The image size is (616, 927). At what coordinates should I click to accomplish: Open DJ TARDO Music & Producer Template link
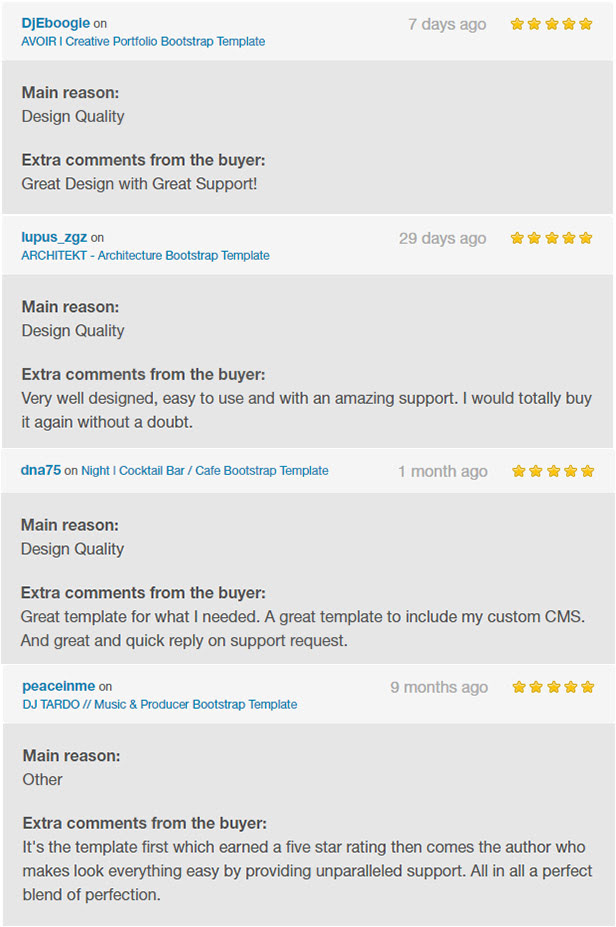click(x=160, y=704)
